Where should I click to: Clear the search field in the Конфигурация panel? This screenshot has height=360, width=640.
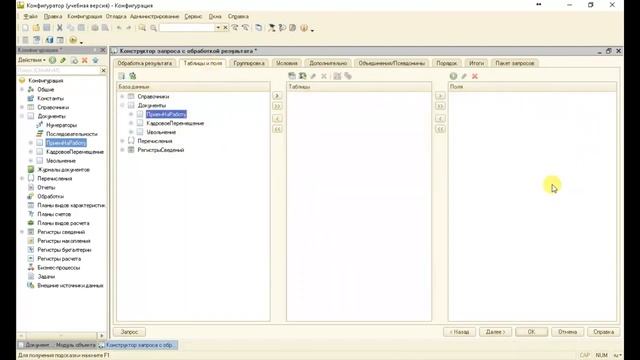point(103,70)
